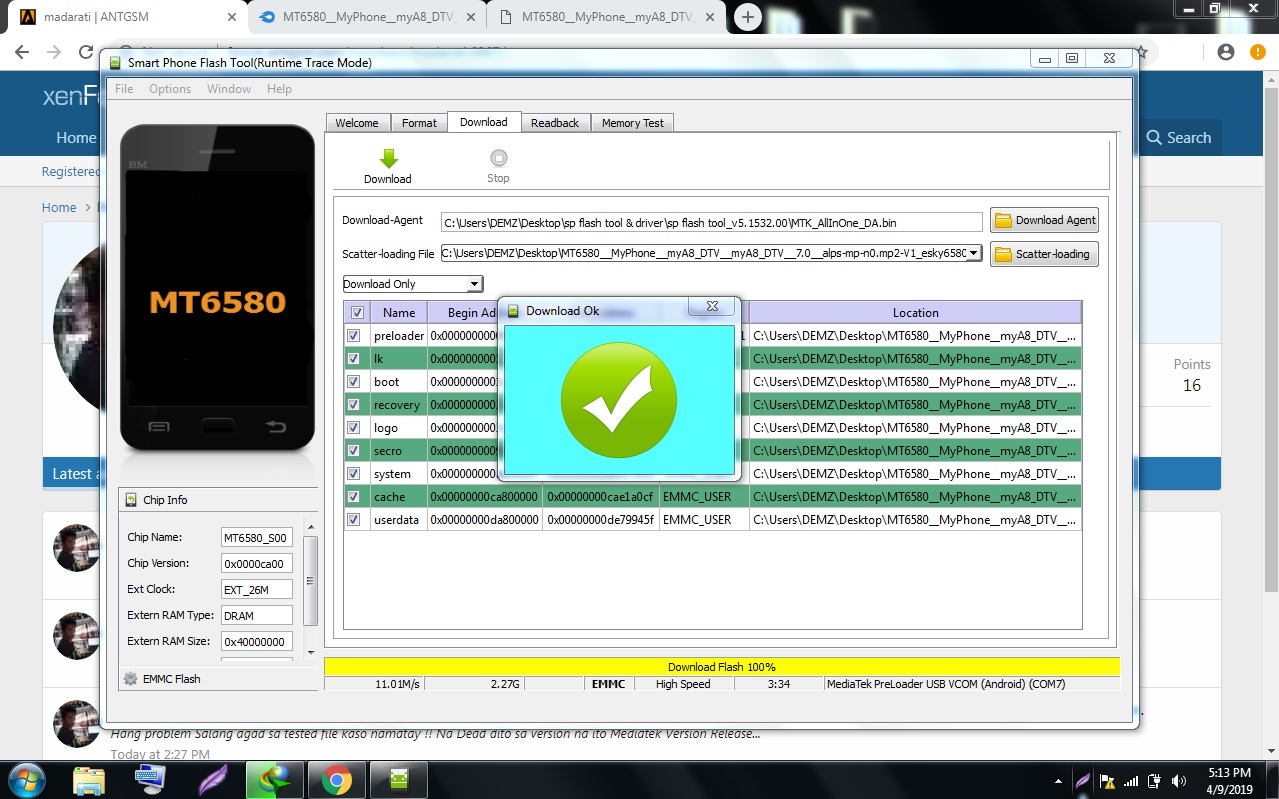1279x799 pixels.
Task: Uncheck the secro partition checkbox
Action: pyautogui.click(x=353, y=451)
